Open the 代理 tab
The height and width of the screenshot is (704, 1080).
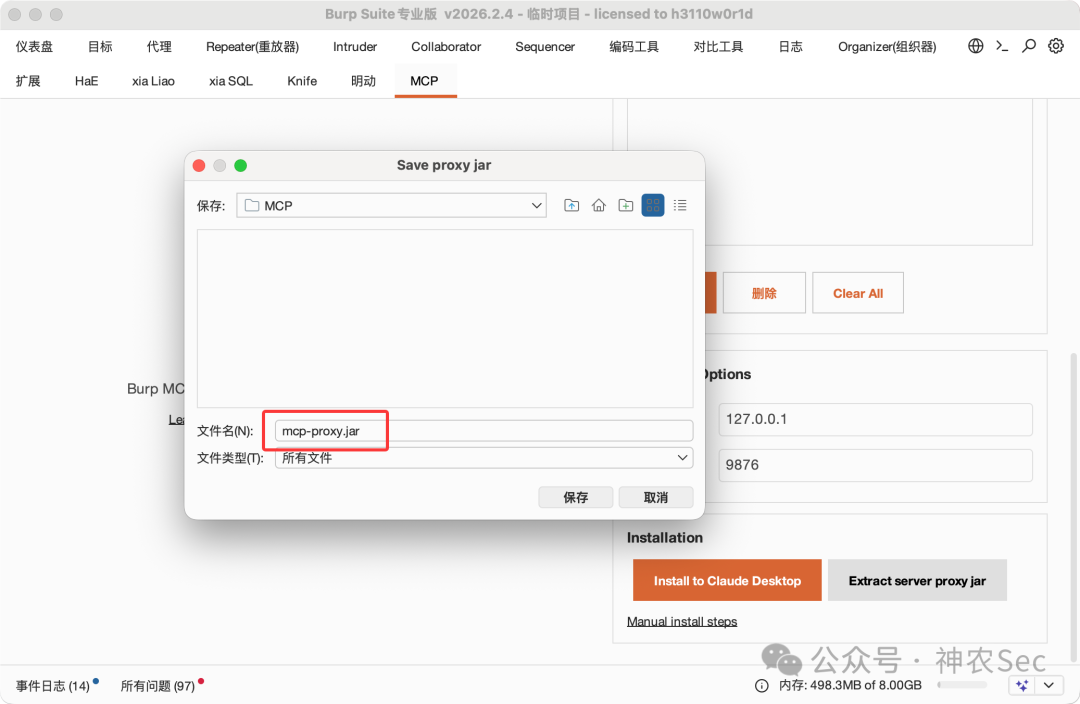point(159,46)
